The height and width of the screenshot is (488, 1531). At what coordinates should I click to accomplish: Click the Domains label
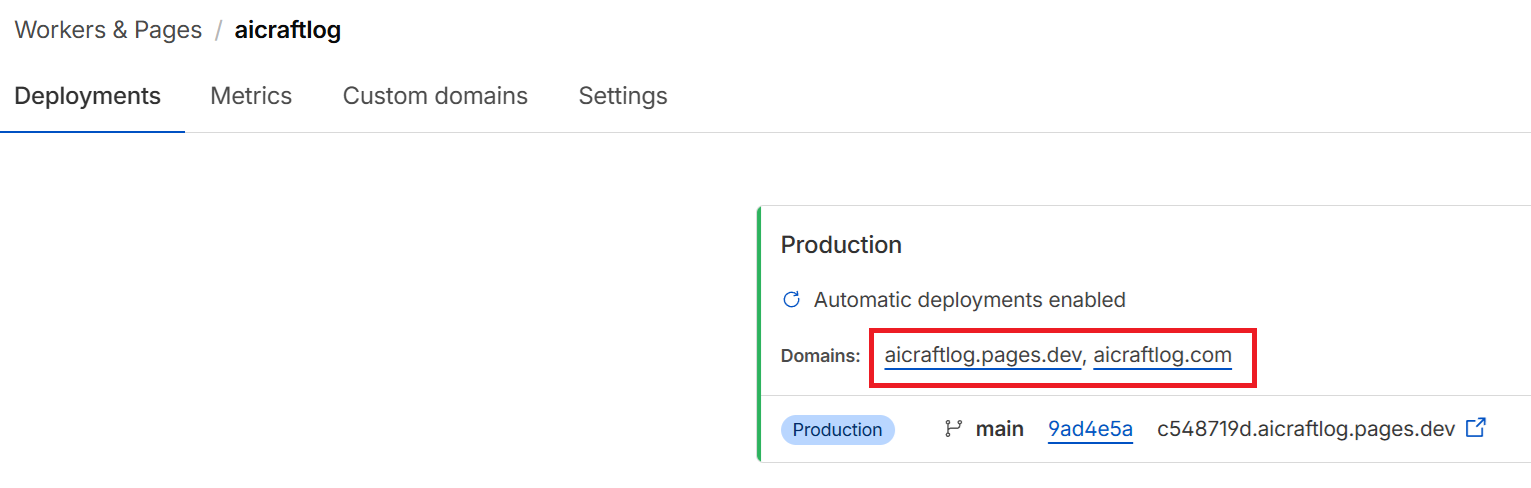click(x=820, y=356)
